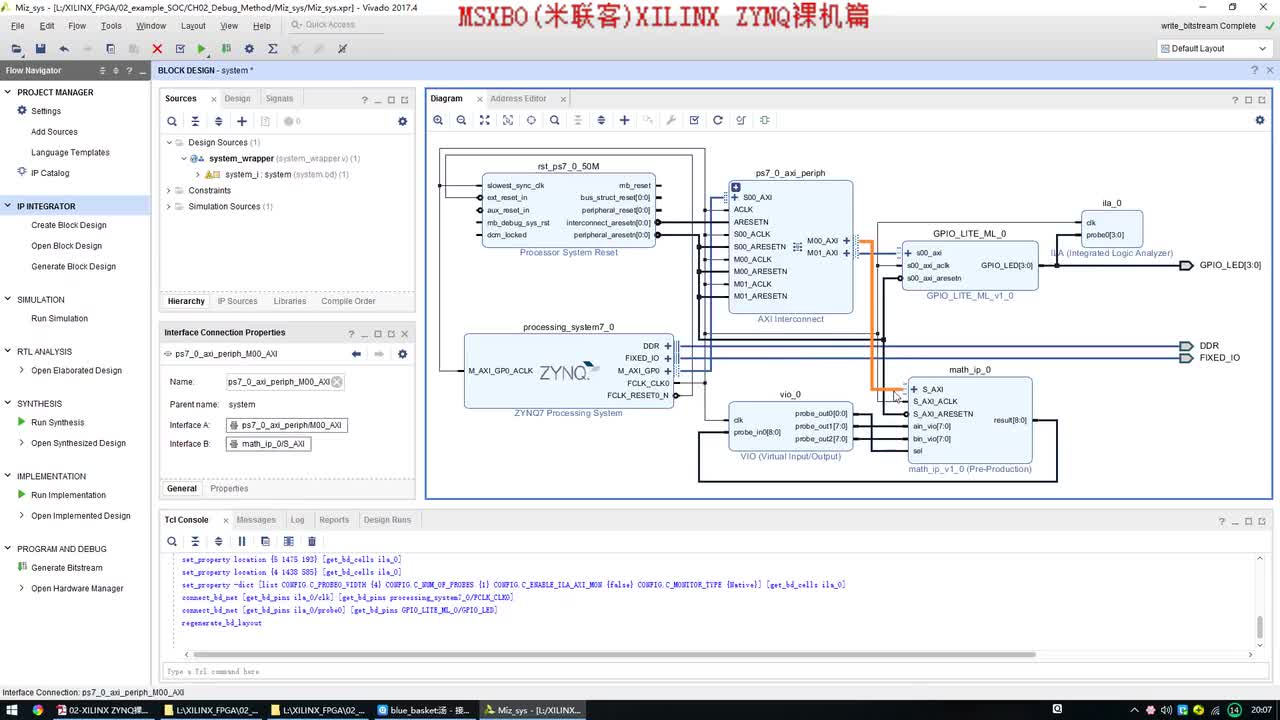Image resolution: width=1280 pixels, height=720 pixels.
Task: Open the Default Layout dropdown
Action: pos(1213,48)
